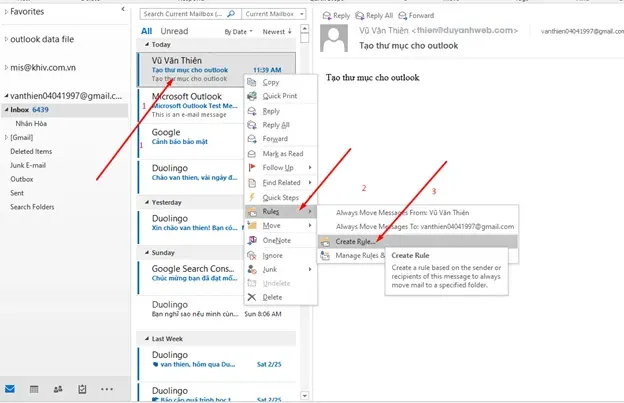Viewport: 624px width, 403px height.
Task: Click Forward in reading pane
Action: [416, 16]
